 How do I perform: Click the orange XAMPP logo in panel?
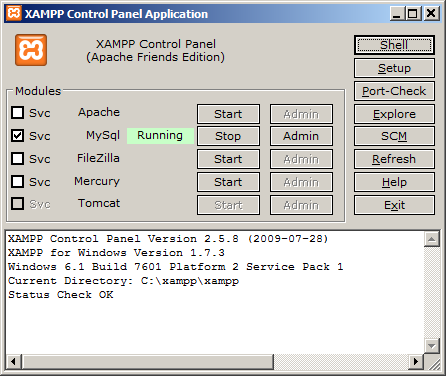tap(31, 50)
